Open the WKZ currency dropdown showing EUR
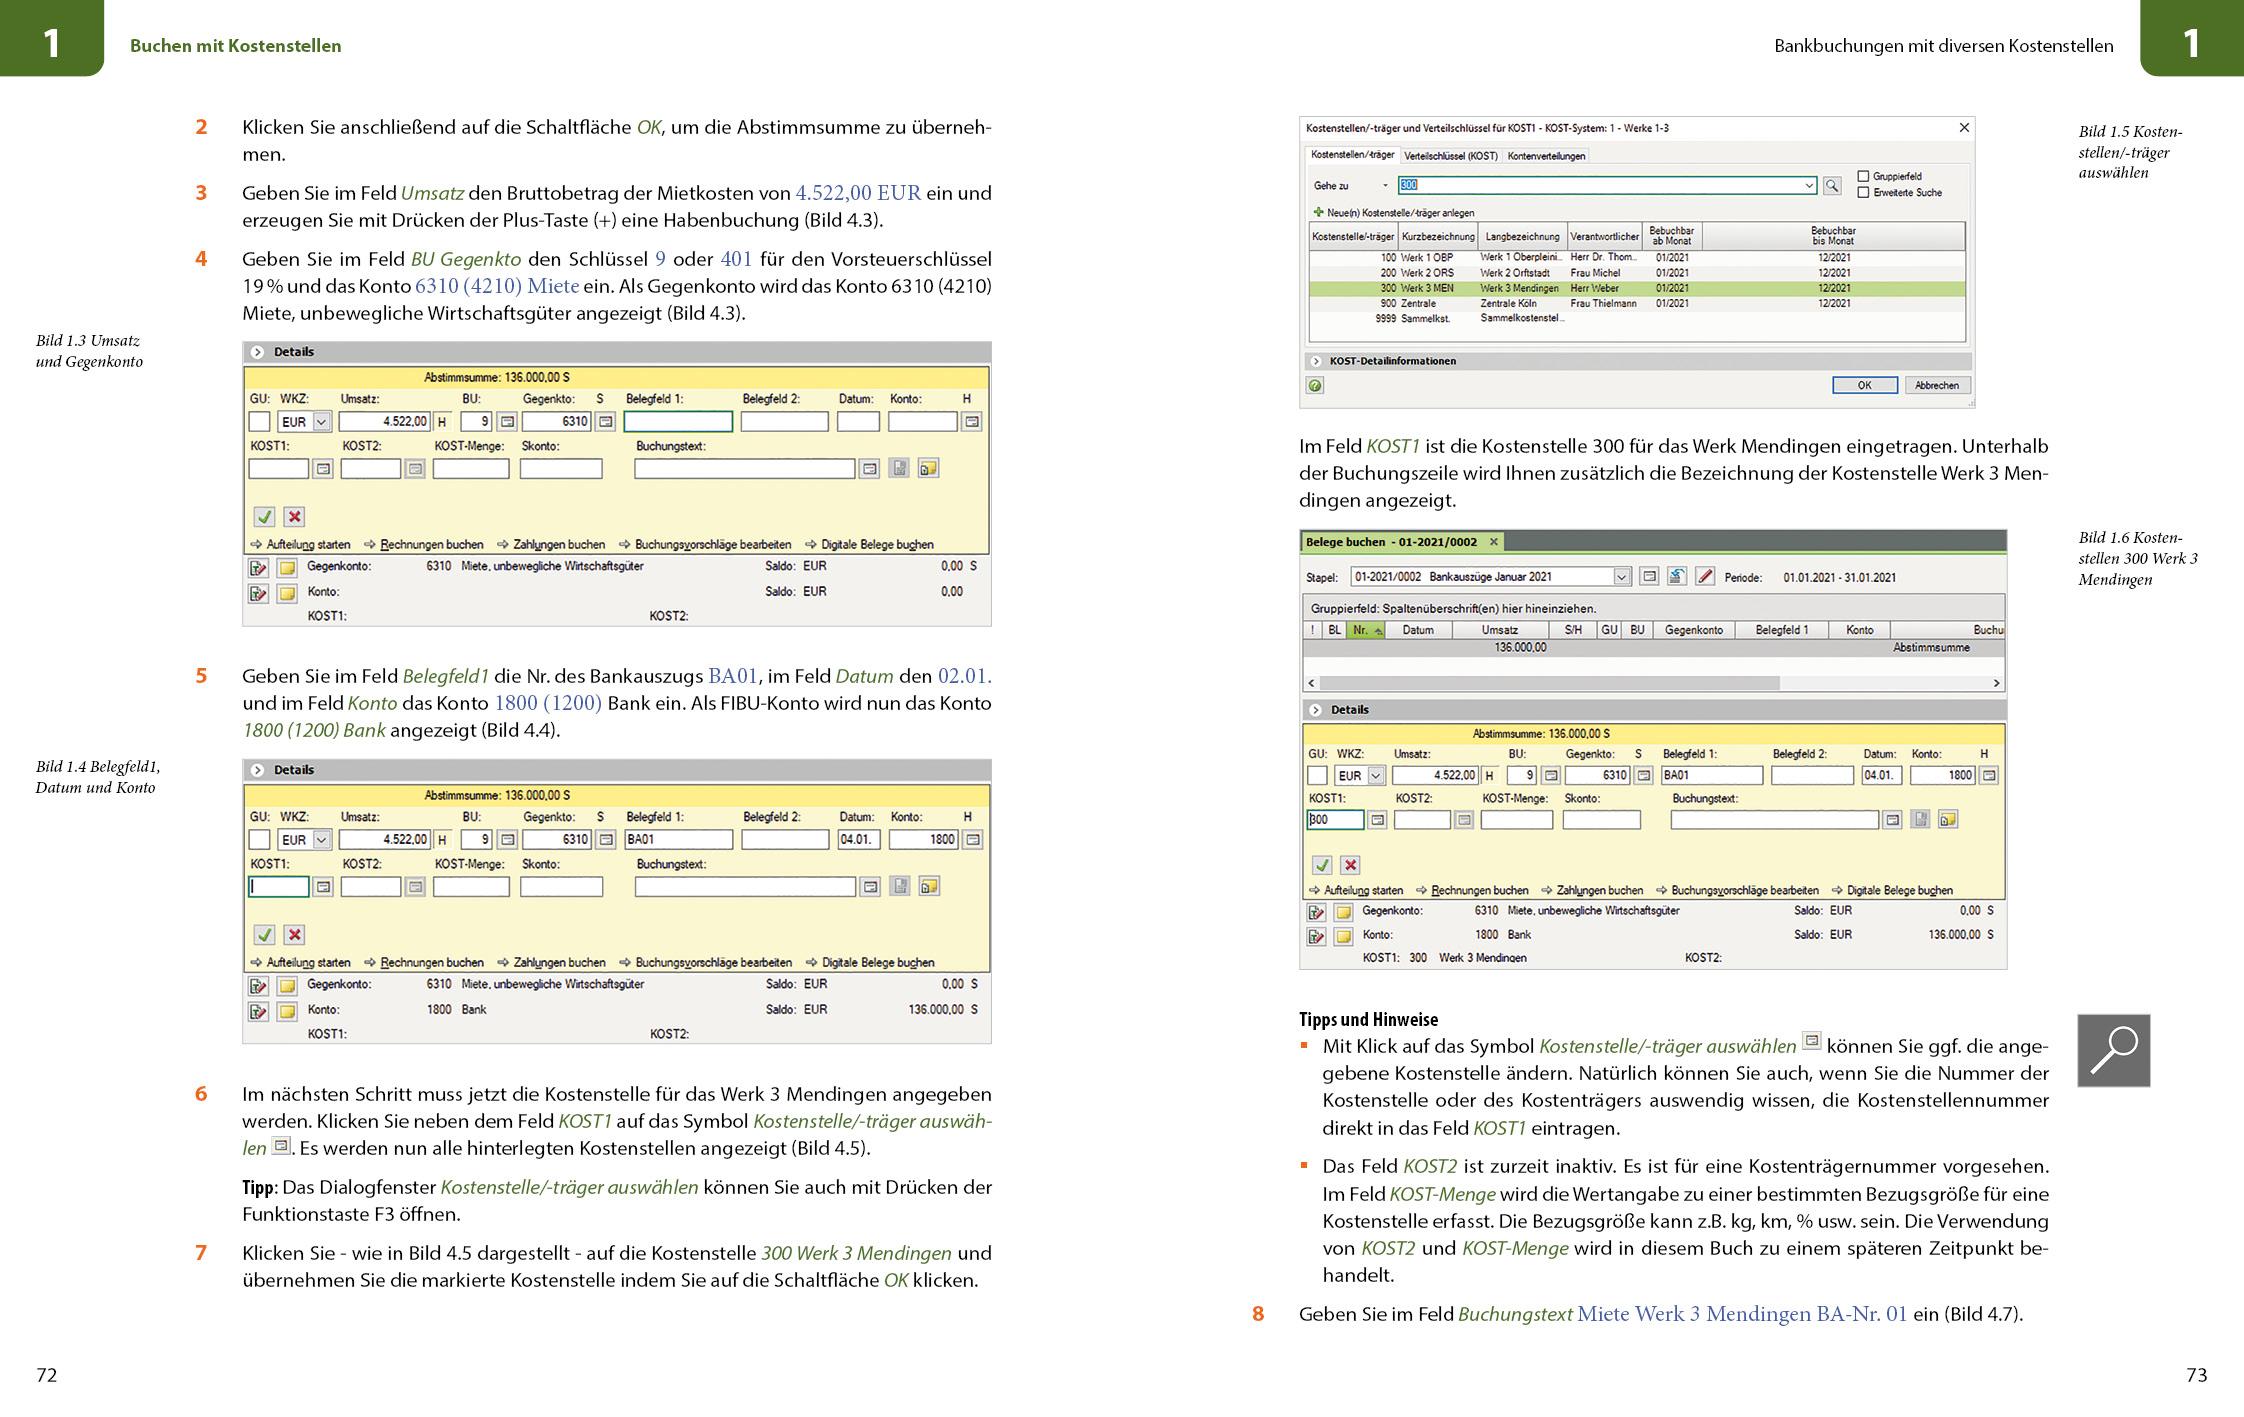The height and width of the screenshot is (1417, 2244). tap(1376, 775)
